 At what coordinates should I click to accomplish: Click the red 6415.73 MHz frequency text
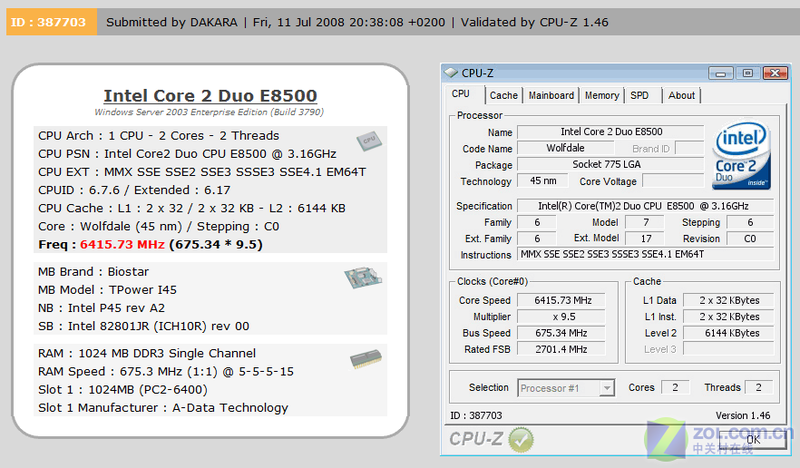point(122,244)
